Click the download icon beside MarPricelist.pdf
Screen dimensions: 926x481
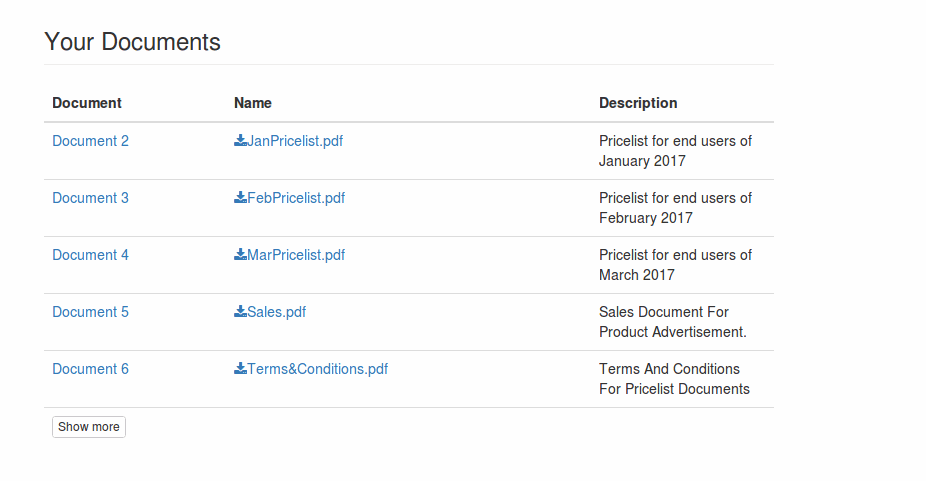click(x=240, y=254)
